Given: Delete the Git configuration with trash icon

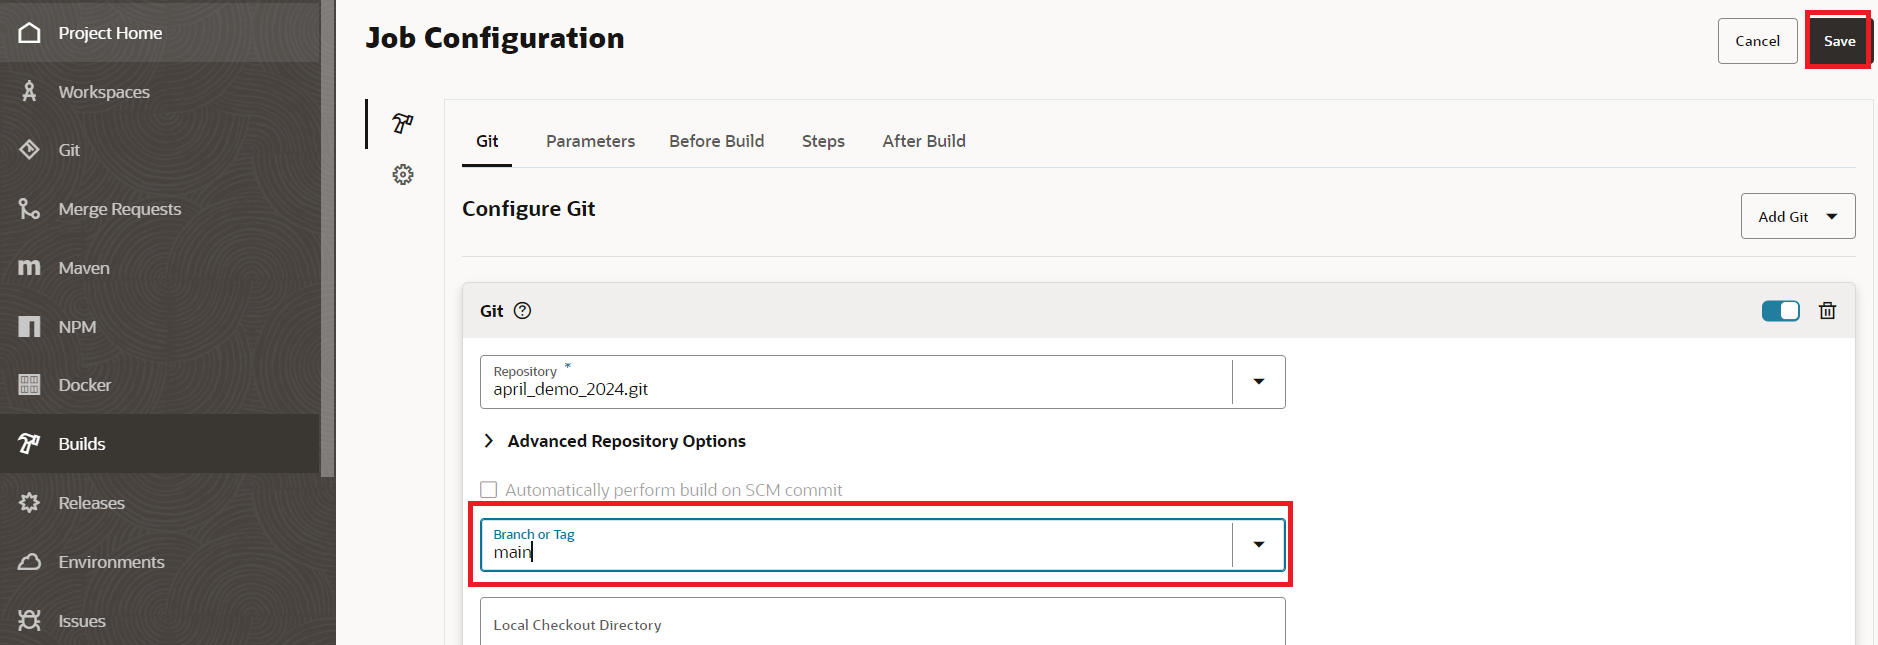Looking at the screenshot, I should pyautogui.click(x=1827, y=311).
